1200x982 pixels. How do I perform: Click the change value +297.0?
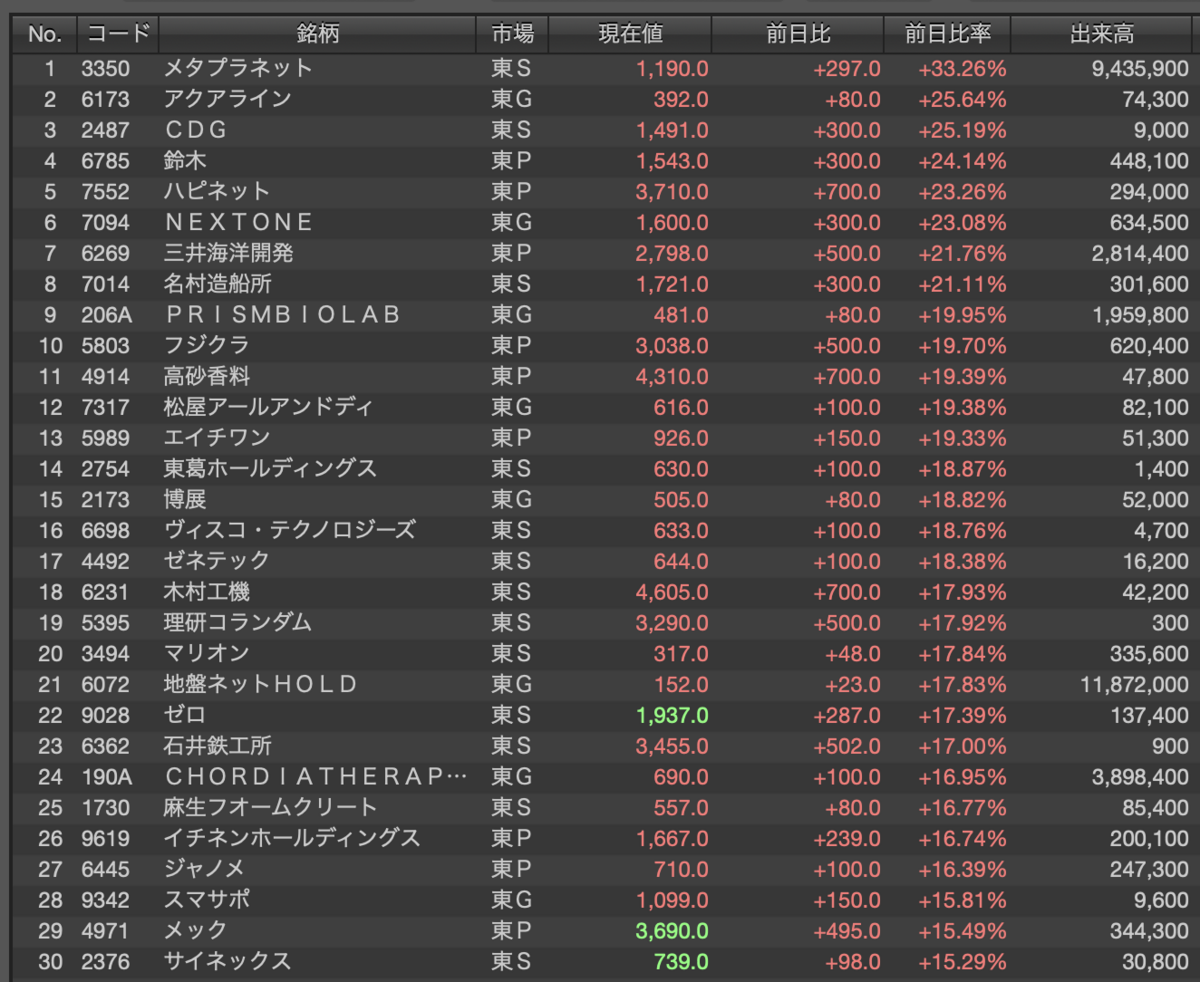click(847, 68)
